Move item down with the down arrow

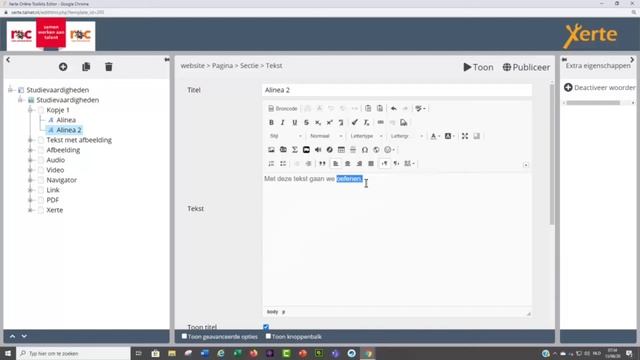24,336
